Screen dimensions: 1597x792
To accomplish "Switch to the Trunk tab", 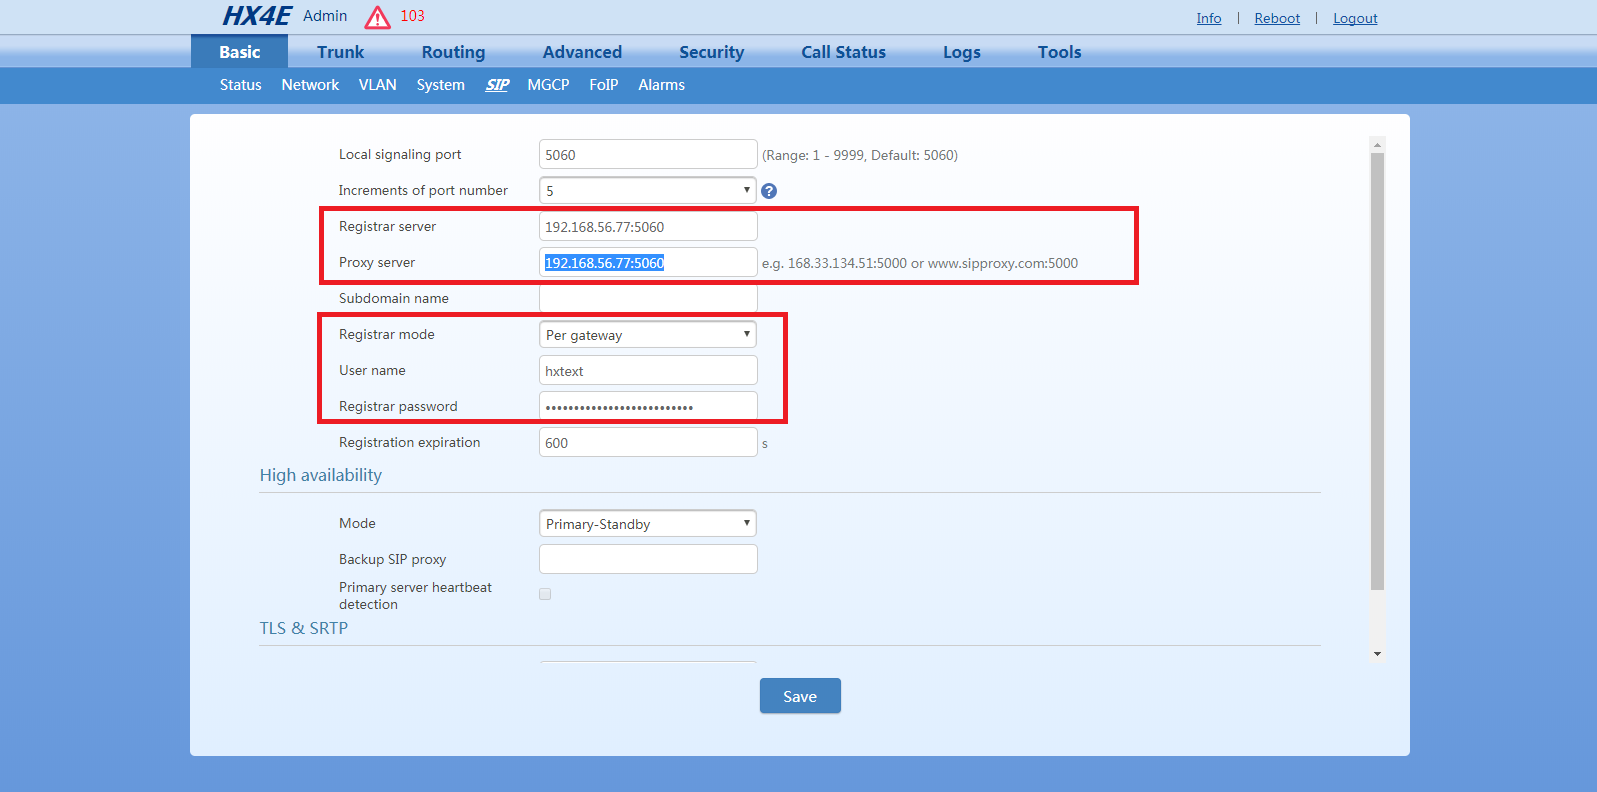I will pyautogui.click(x=340, y=52).
